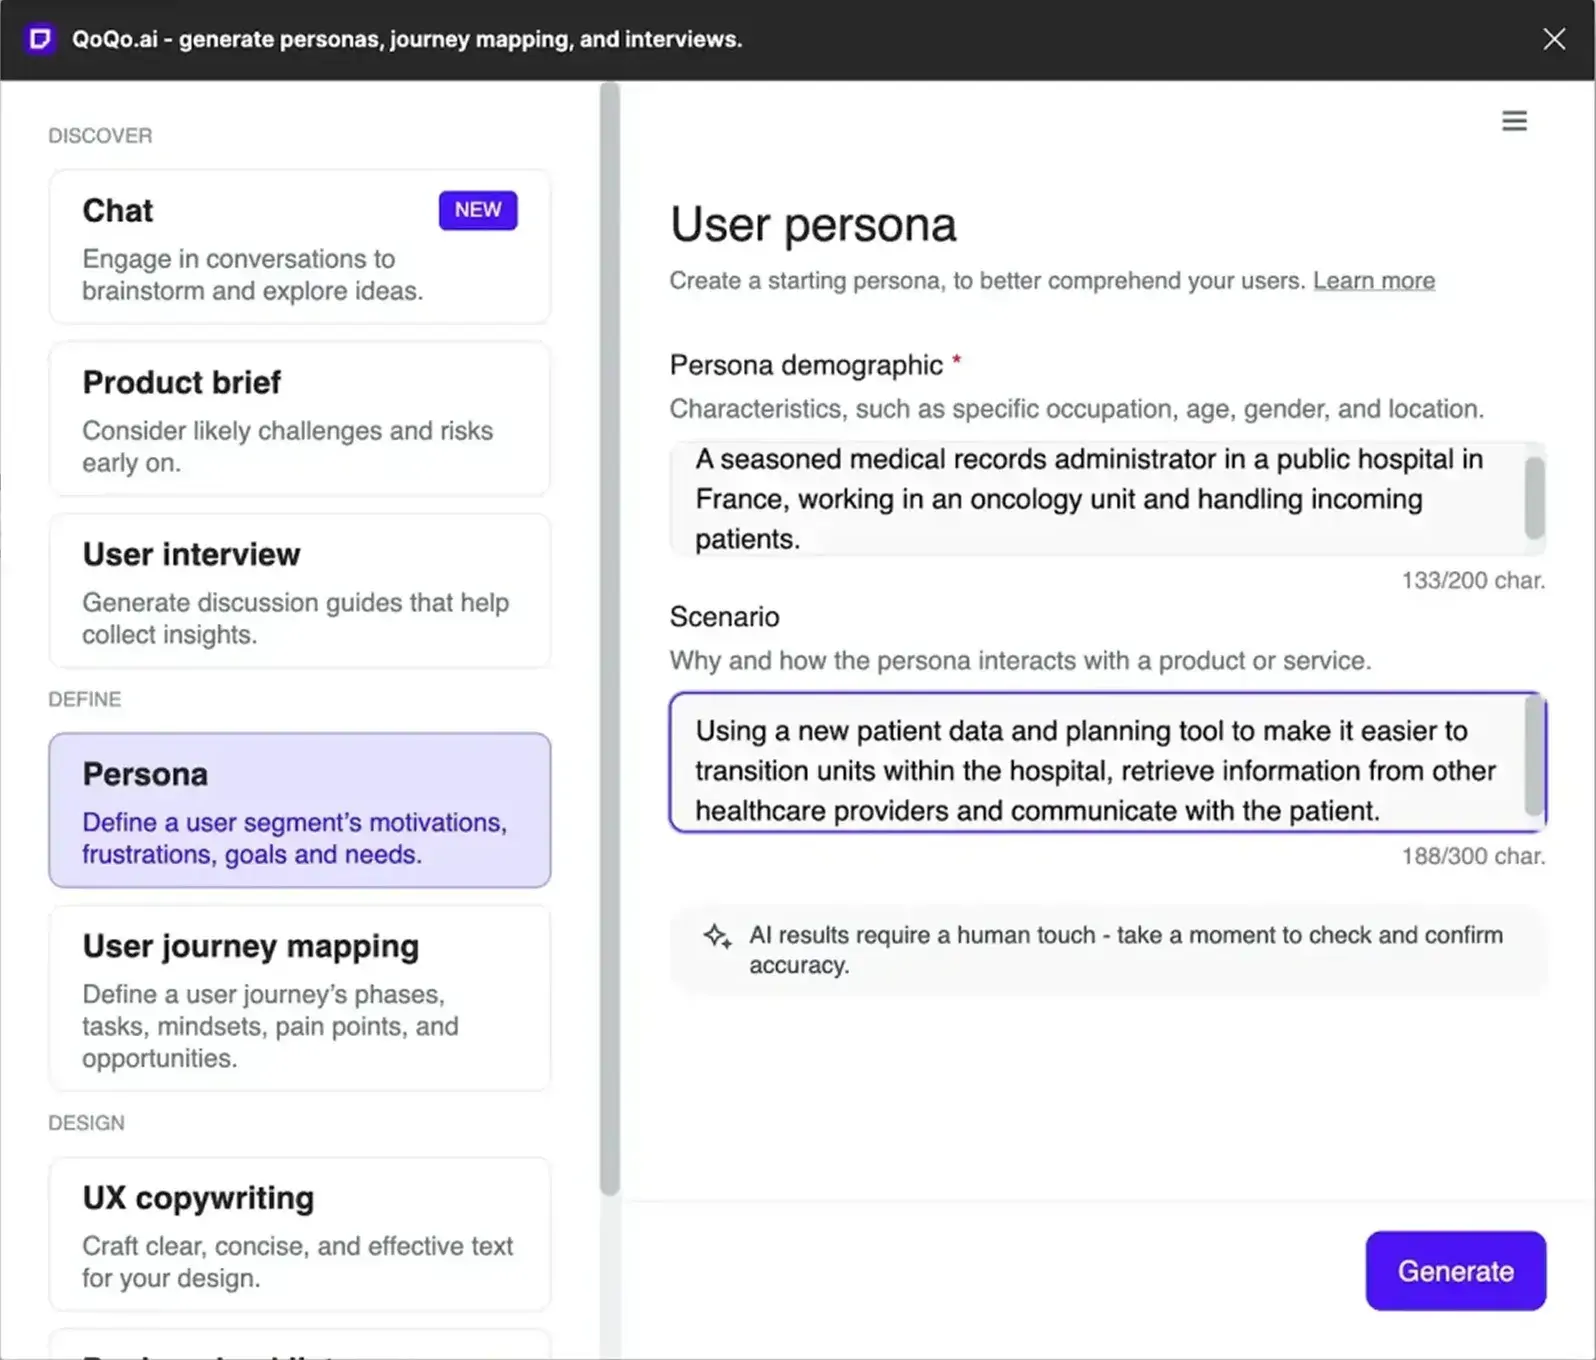1596x1360 pixels.
Task: Click the AI results accuracy notice
Action: click(1108, 950)
